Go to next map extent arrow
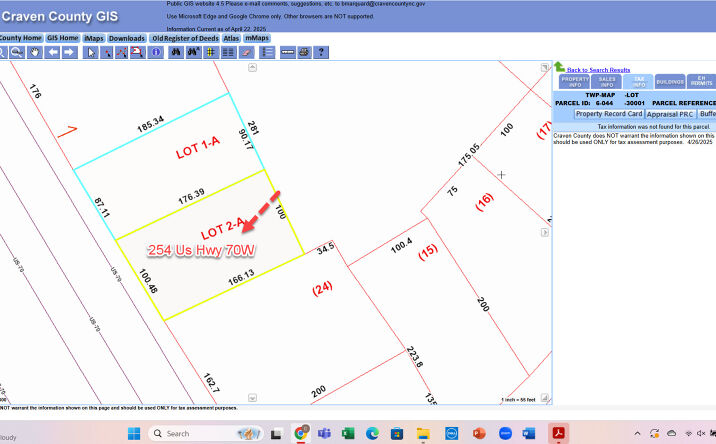The width and height of the screenshot is (716, 444). [x=69, y=52]
